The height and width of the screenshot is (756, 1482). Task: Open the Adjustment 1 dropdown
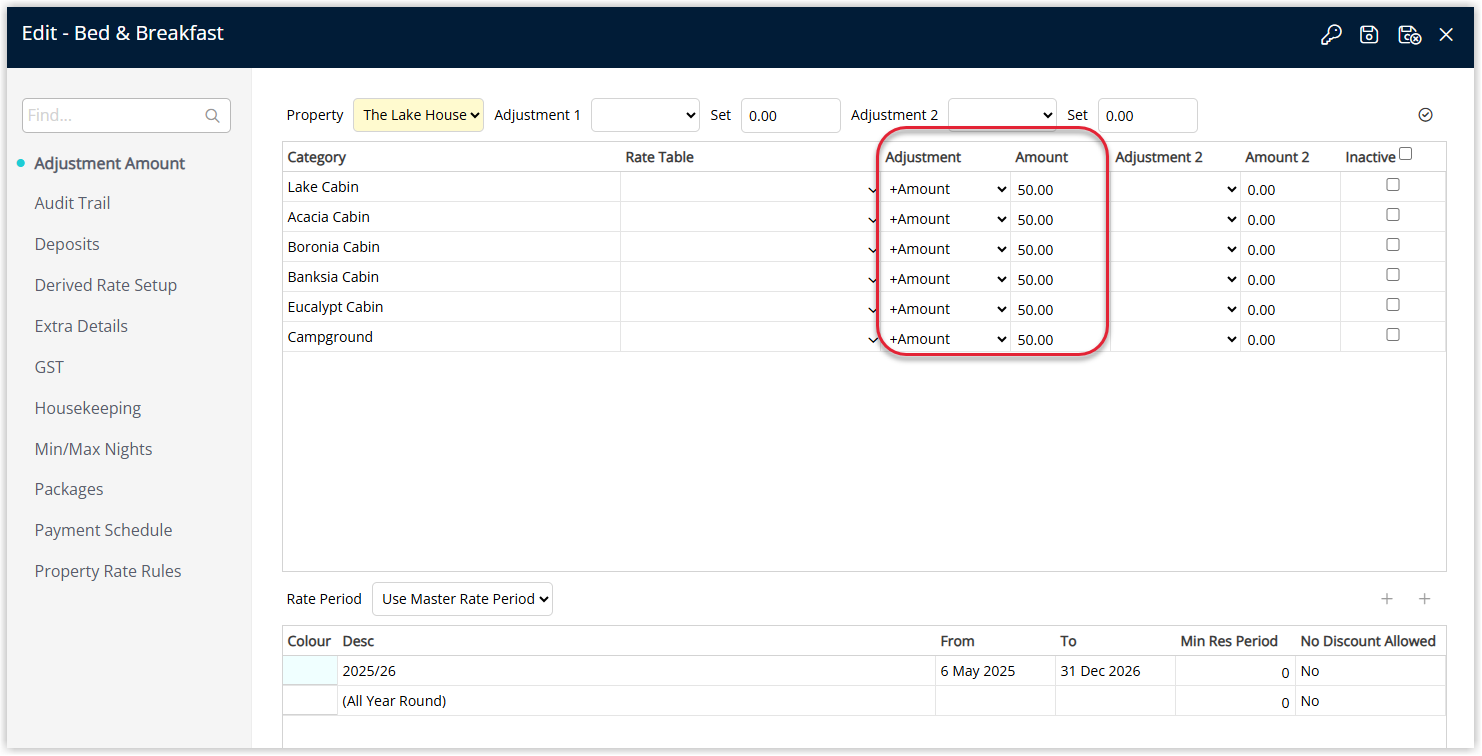(x=645, y=115)
